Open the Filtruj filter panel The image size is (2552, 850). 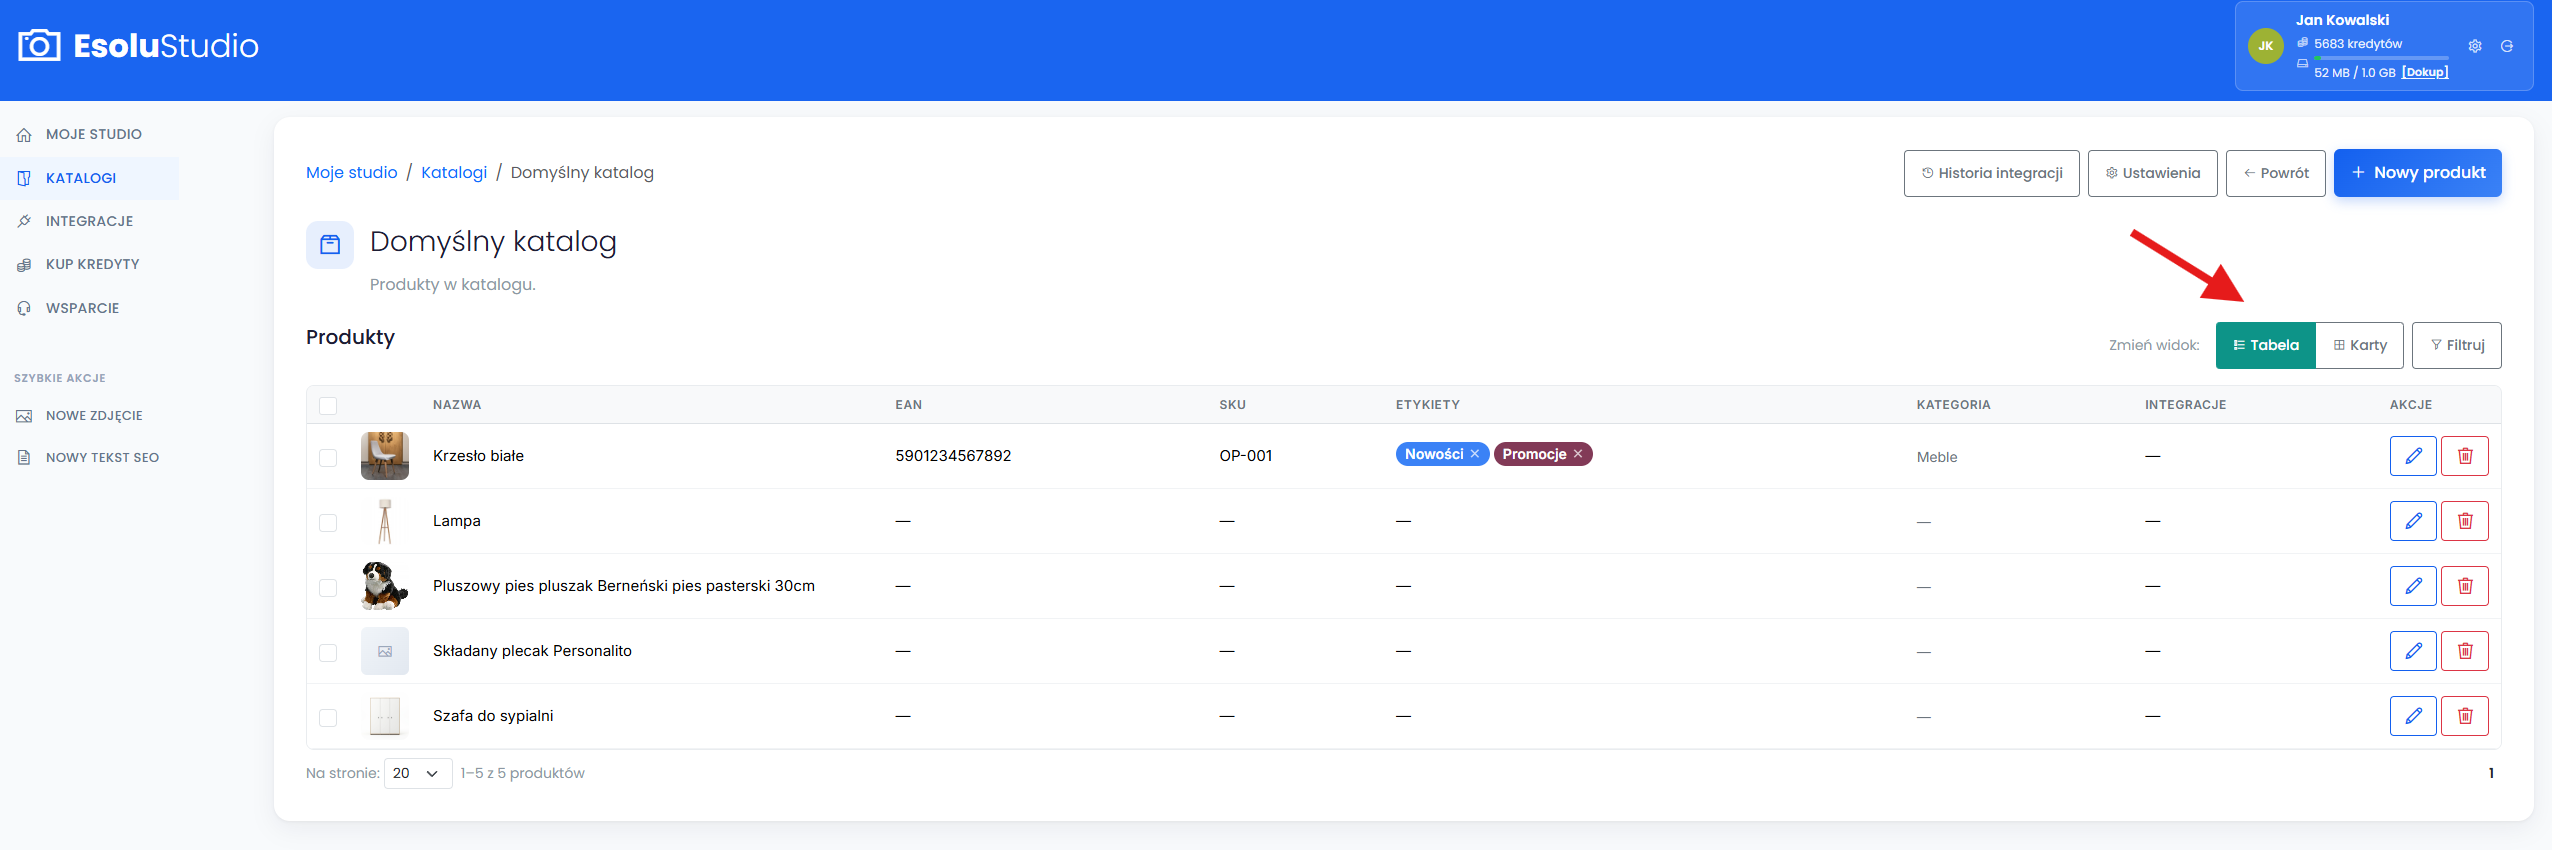point(2457,345)
